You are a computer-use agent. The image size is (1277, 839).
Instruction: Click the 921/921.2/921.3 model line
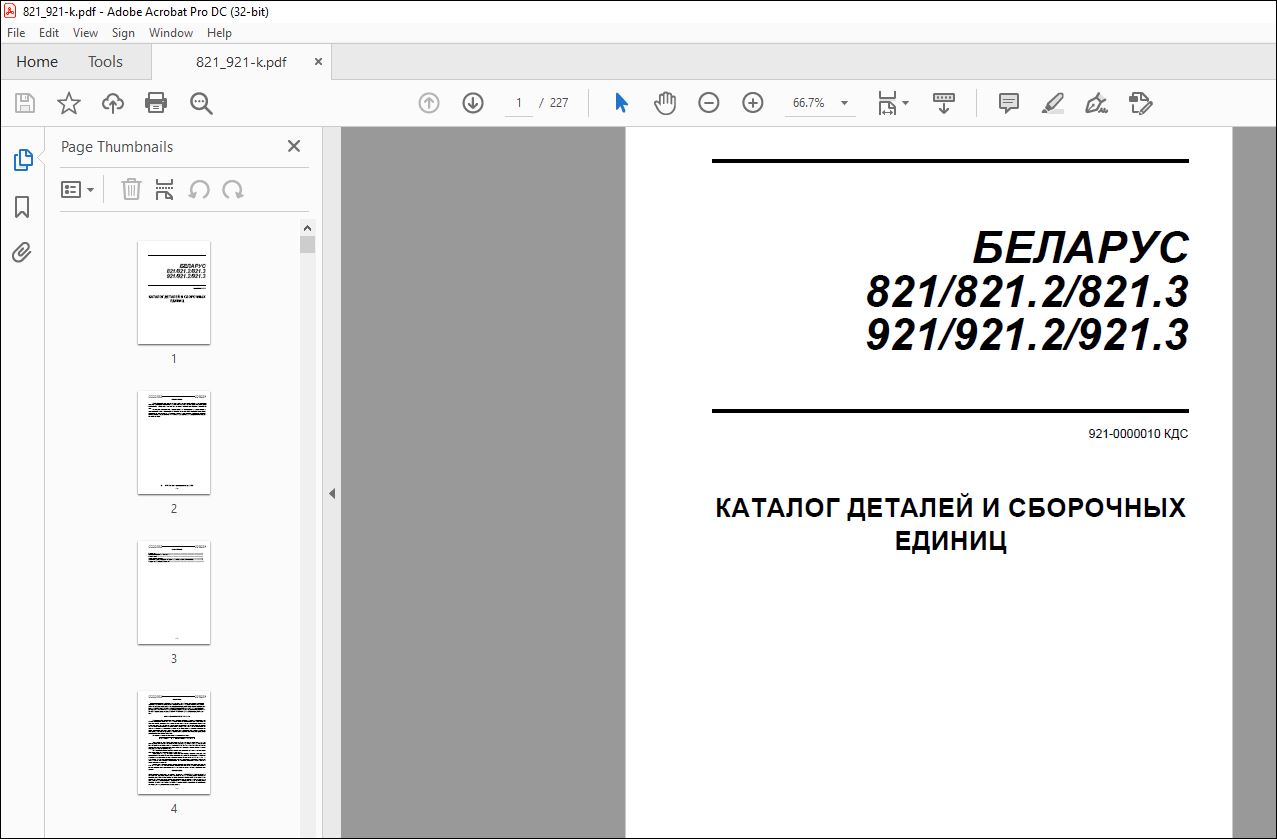pos(1027,335)
